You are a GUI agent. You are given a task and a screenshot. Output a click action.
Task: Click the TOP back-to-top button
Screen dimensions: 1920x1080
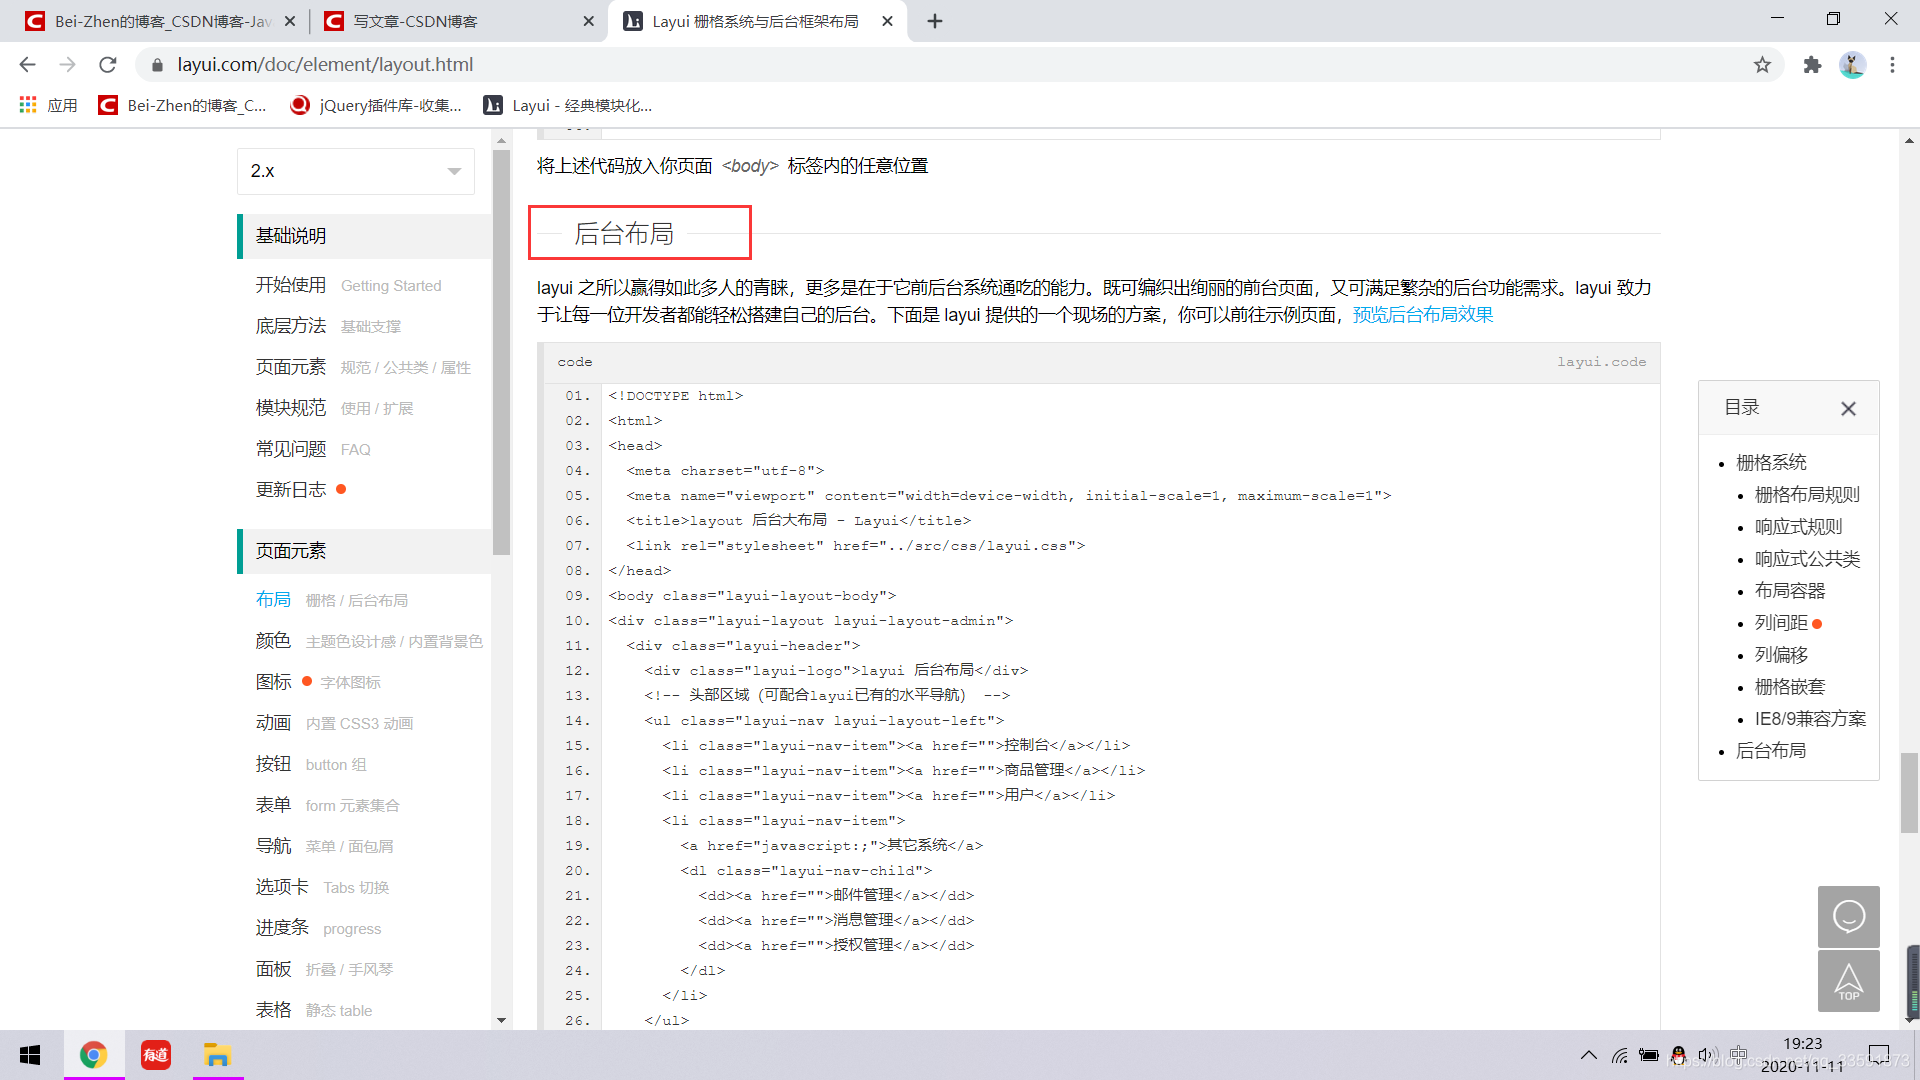coord(1848,981)
